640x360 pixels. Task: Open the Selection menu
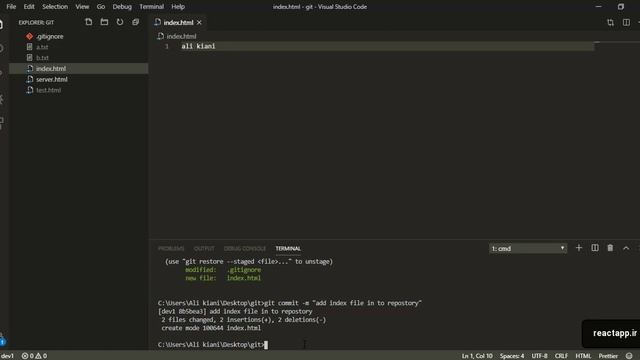coord(55,7)
